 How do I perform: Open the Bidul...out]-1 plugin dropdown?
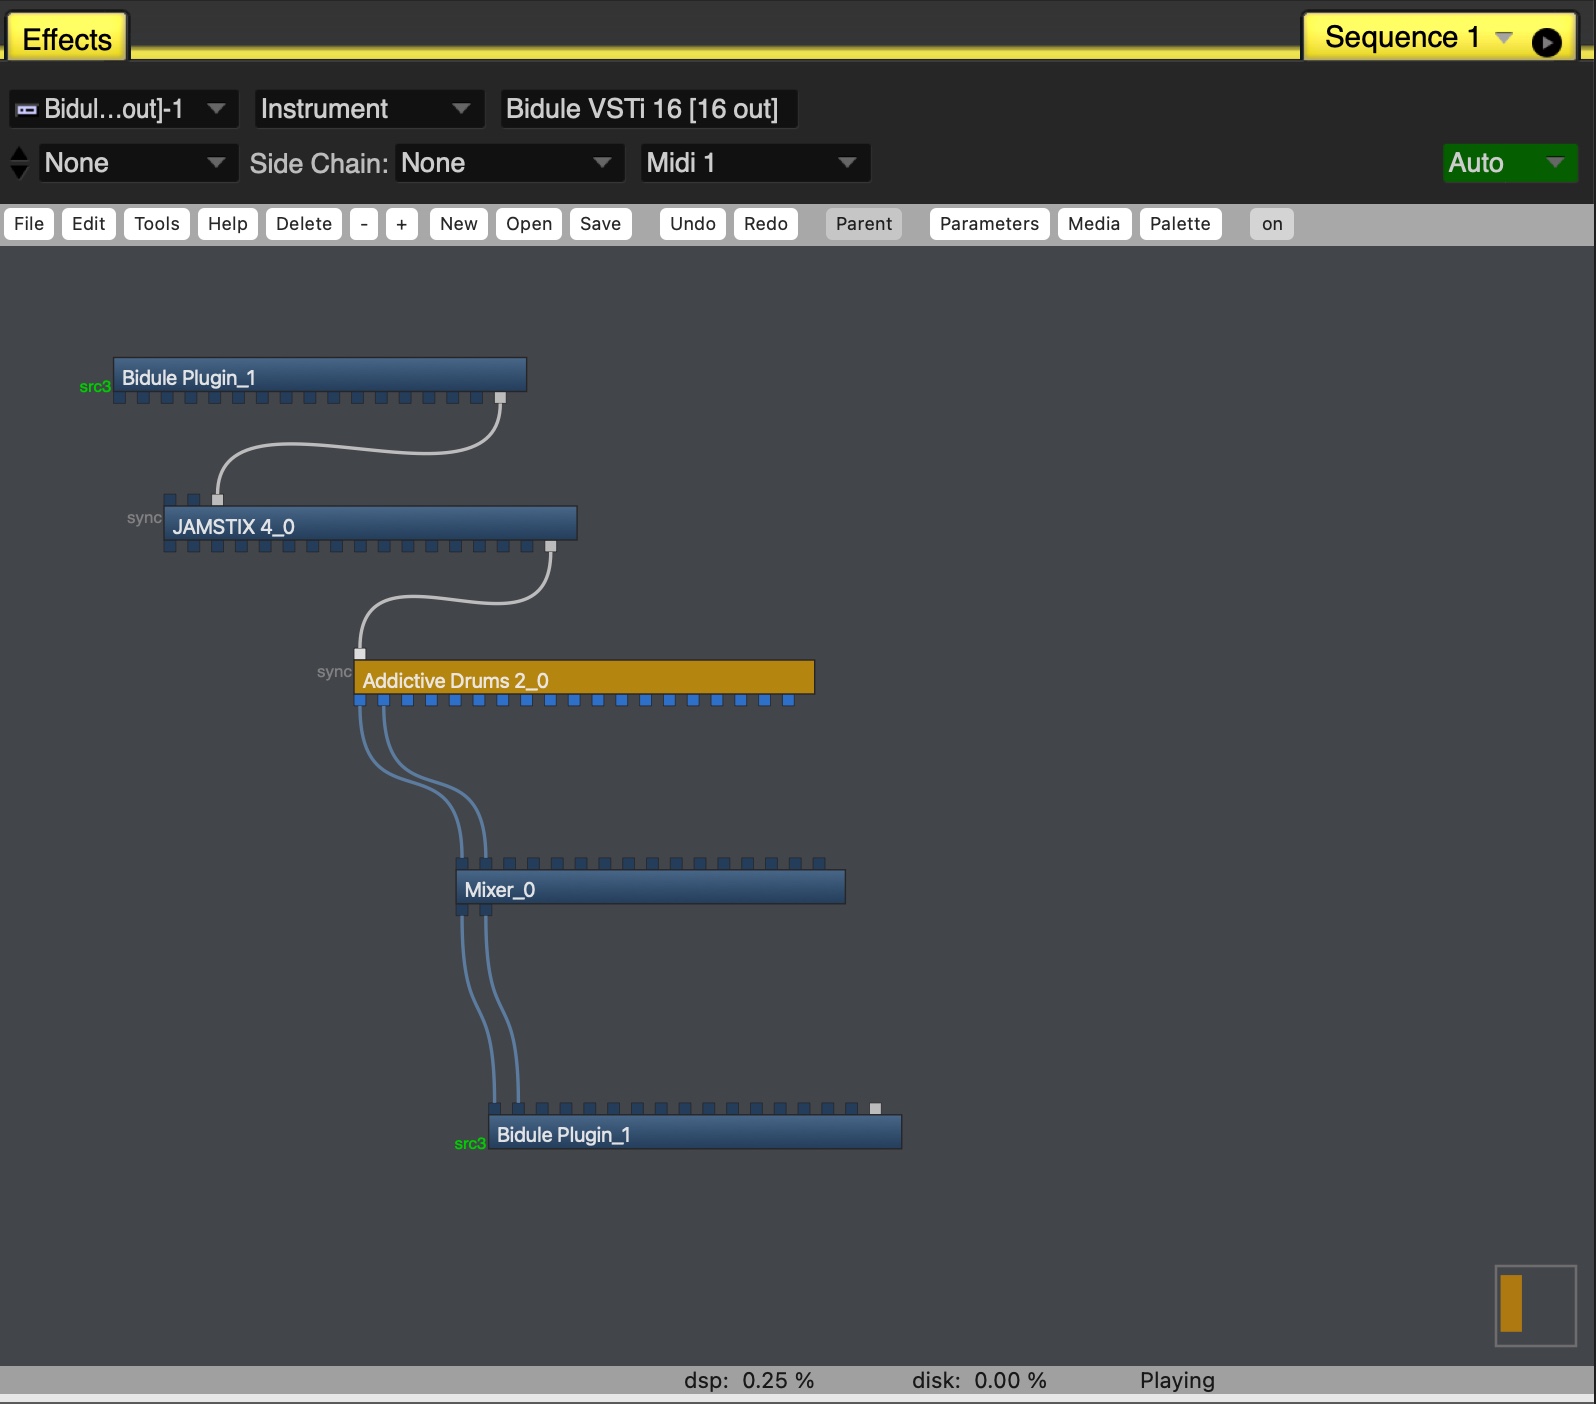(124, 109)
